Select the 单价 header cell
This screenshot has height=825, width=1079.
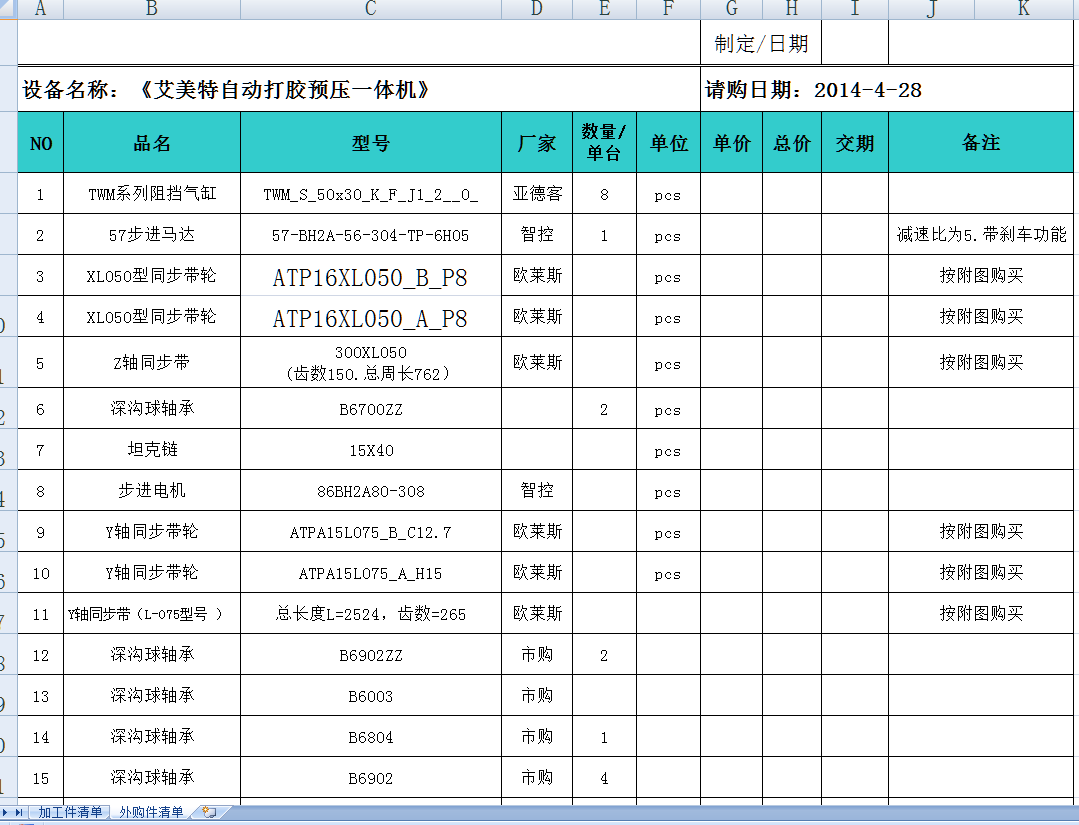[x=731, y=143]
